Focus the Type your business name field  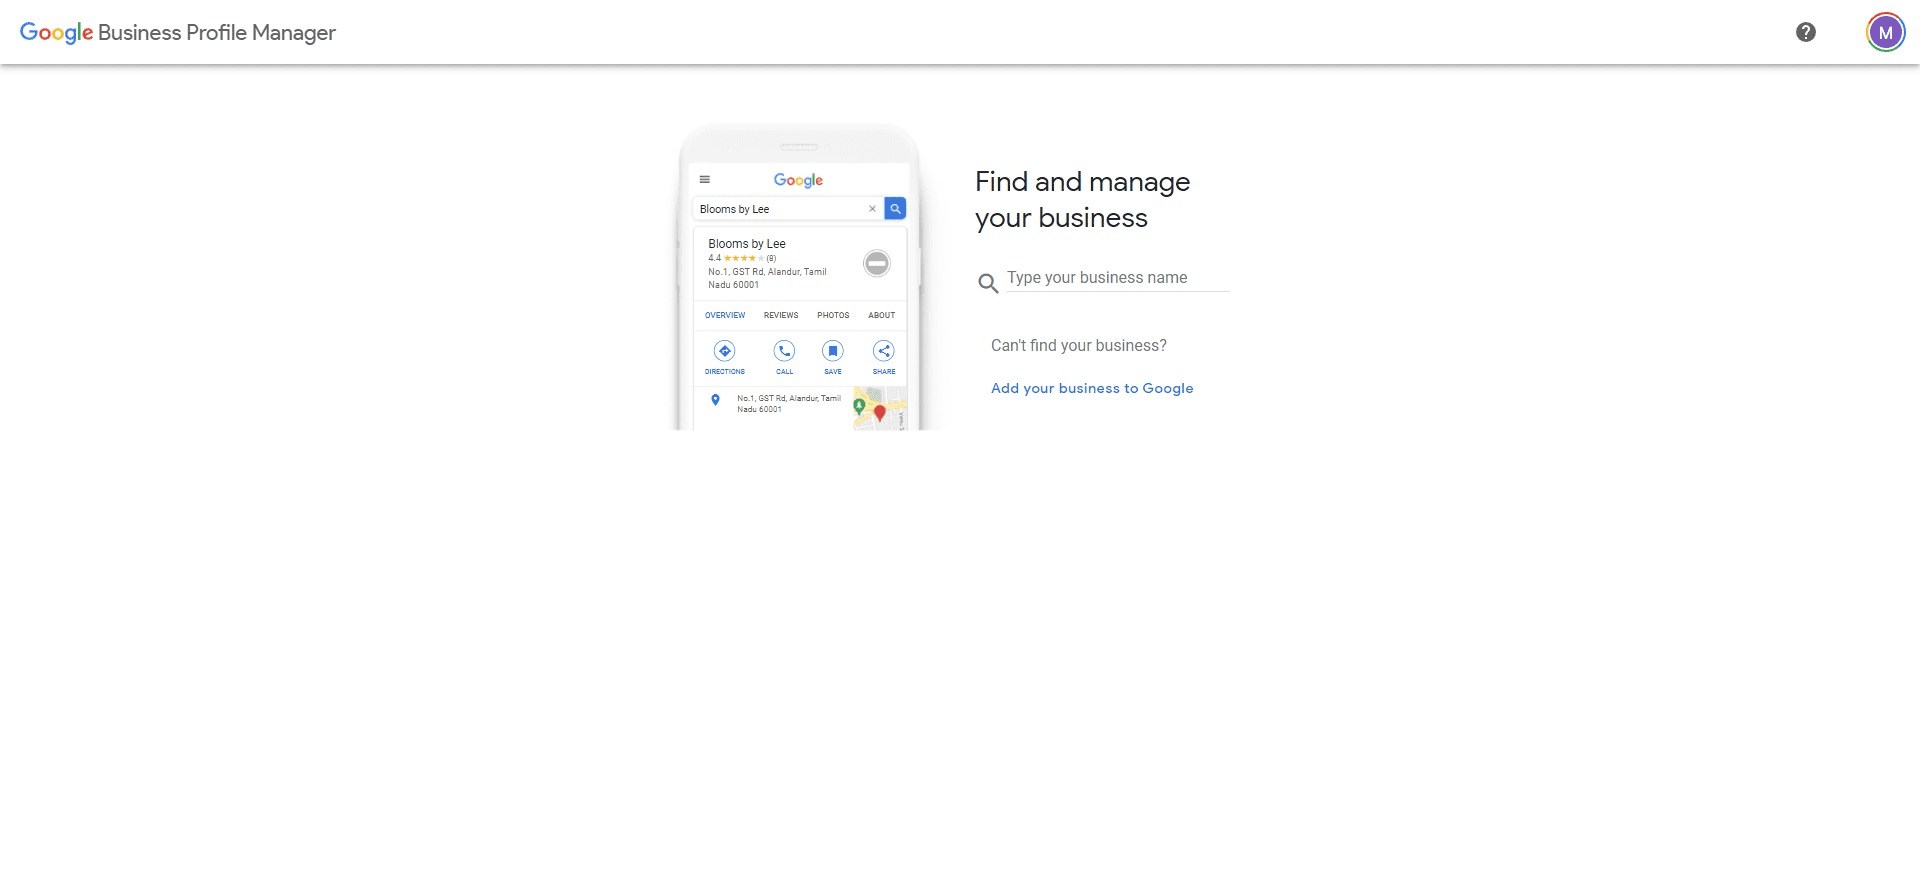pyautogui.click(x=1118, y=278)
